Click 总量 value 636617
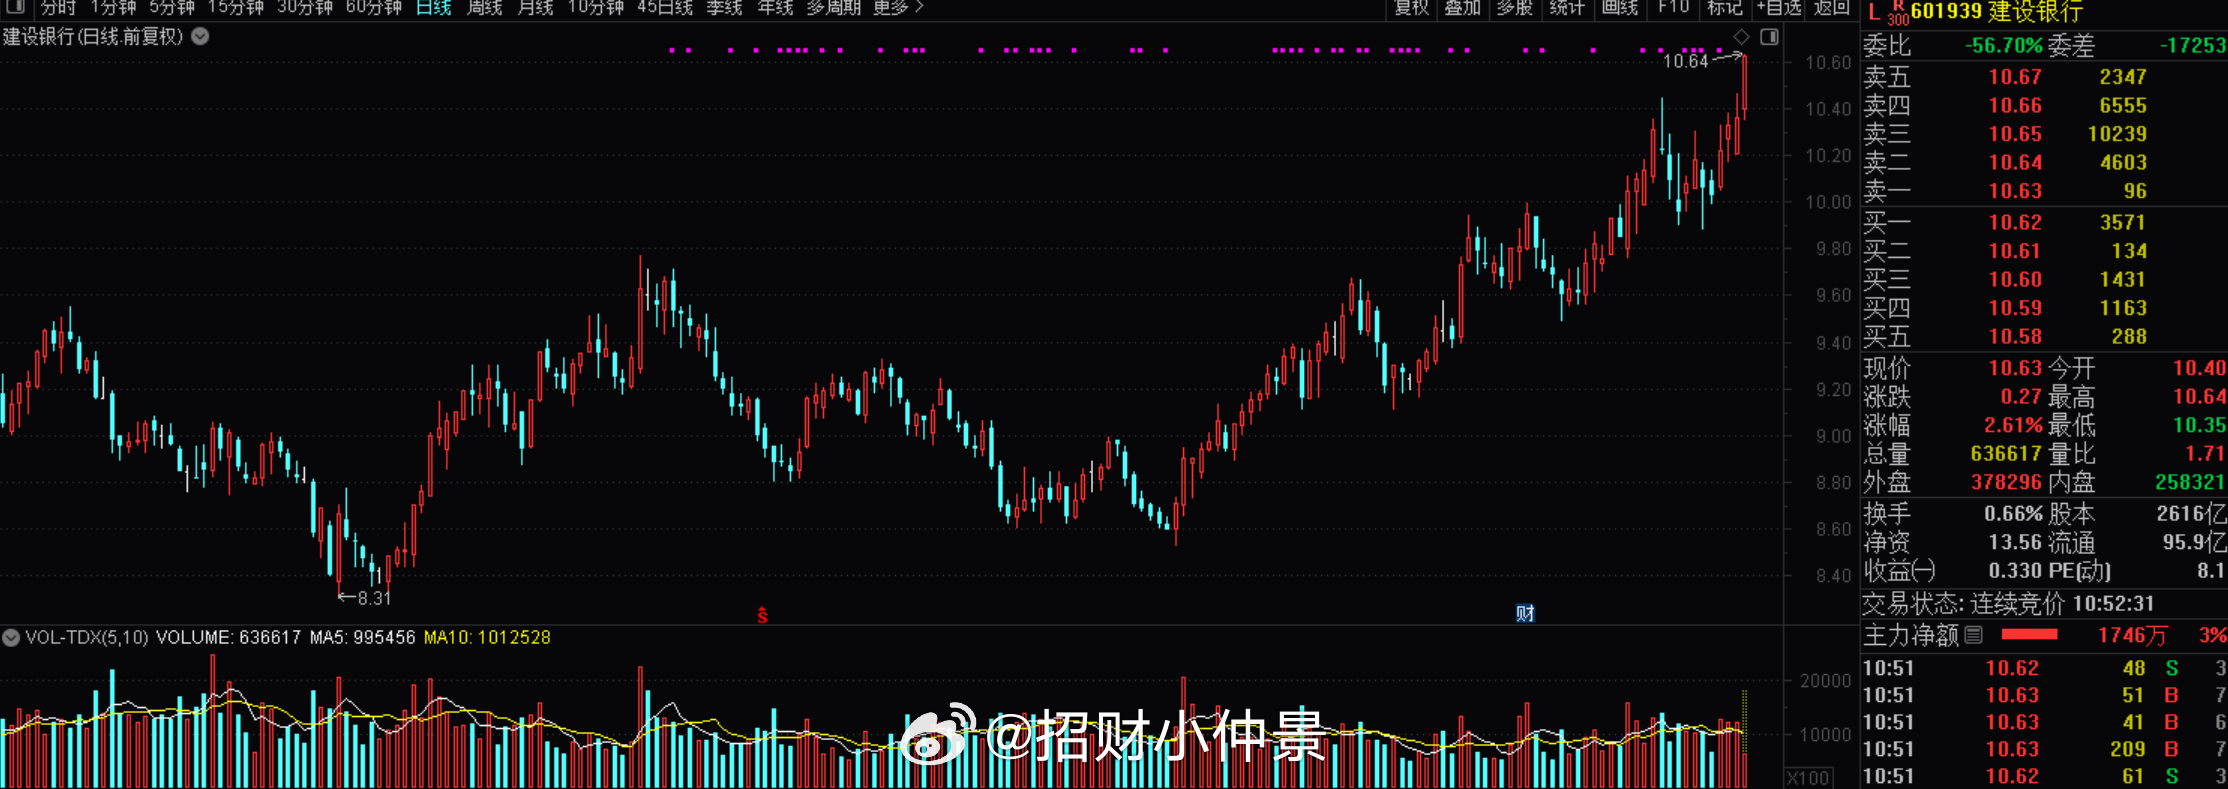 tap(2006, 453)
